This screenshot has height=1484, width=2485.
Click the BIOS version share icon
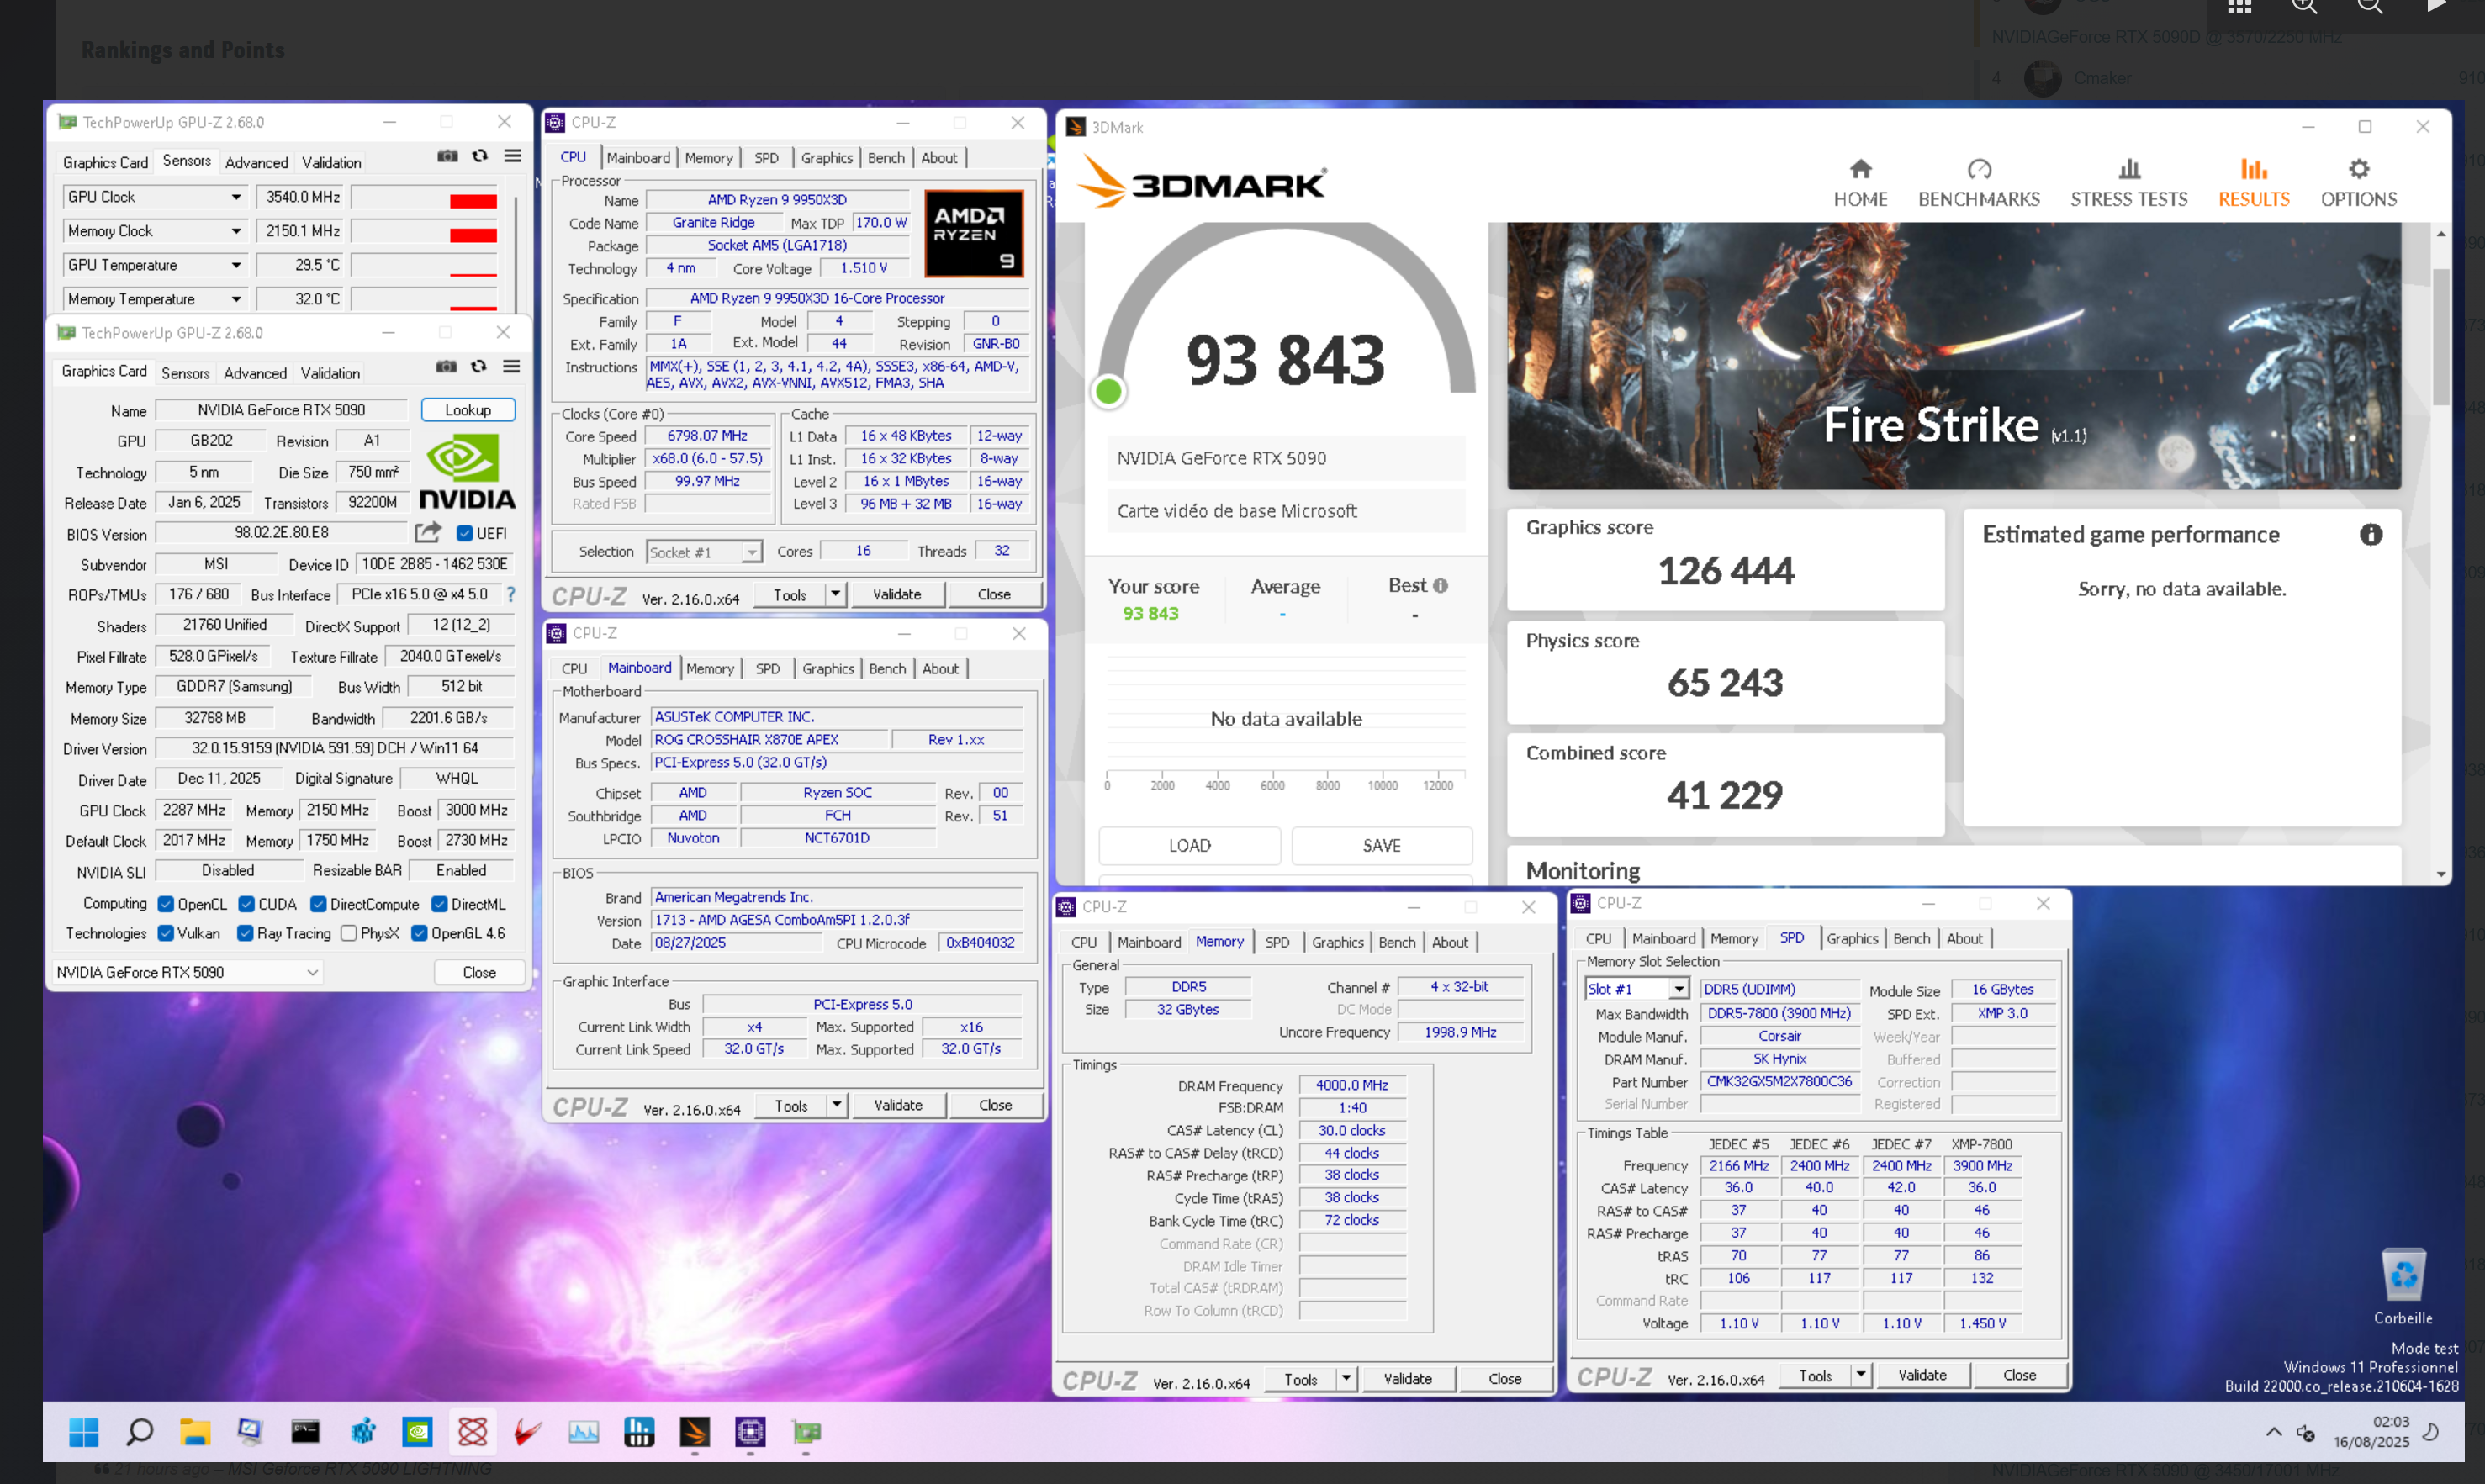pos(428,532)
